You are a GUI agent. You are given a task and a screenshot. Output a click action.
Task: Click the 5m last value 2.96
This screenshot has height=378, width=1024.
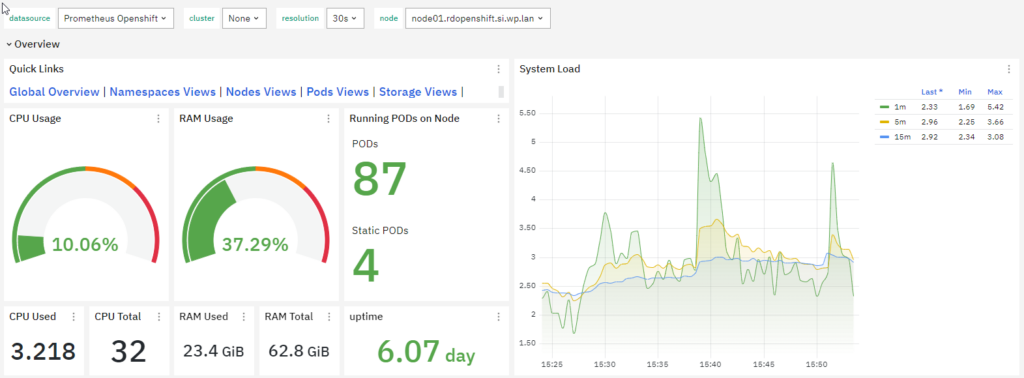(x=929, y=121)
